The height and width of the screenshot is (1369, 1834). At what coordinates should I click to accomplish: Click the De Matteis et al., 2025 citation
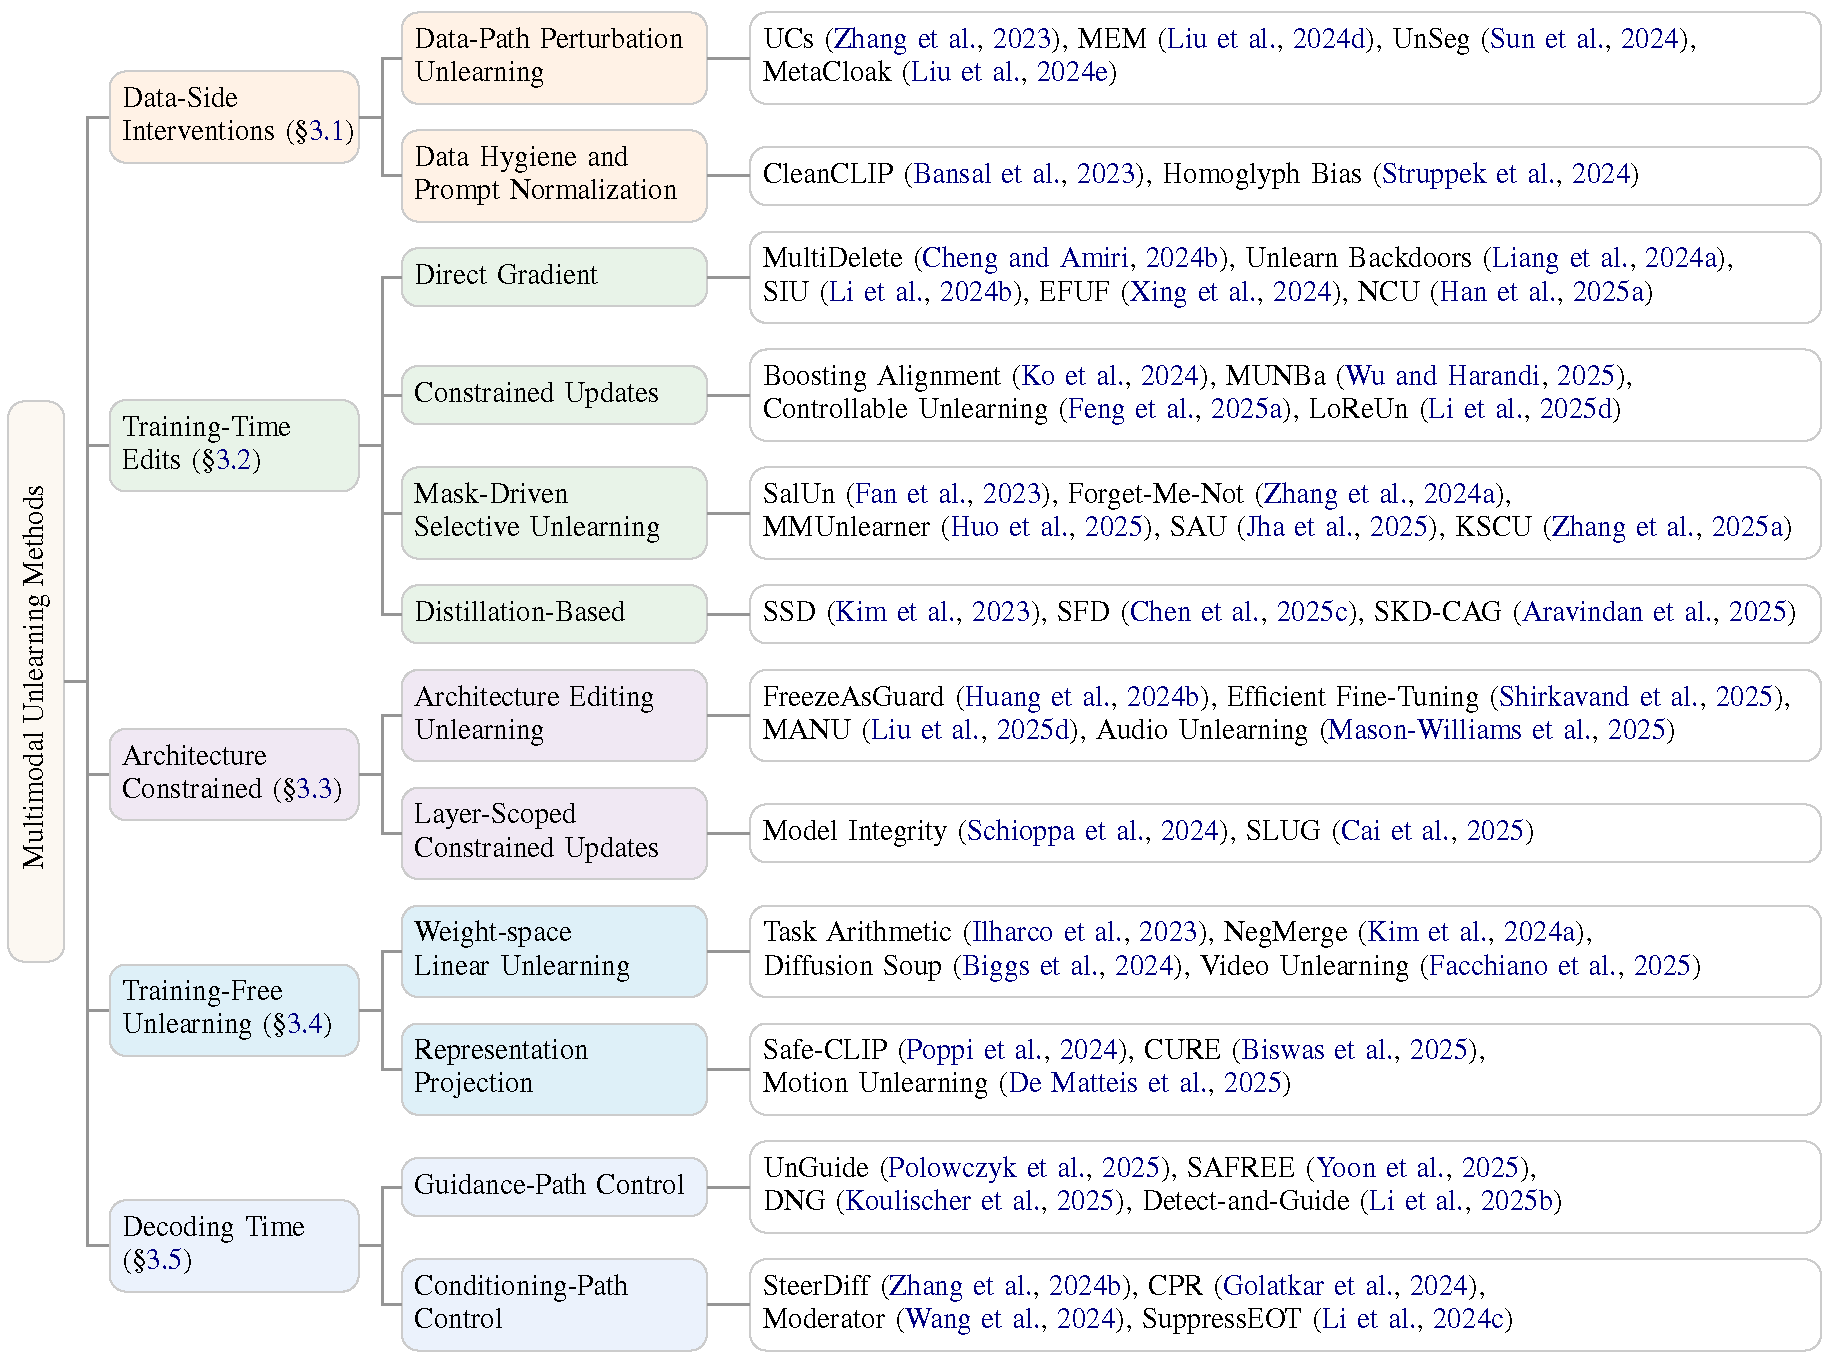pyautogui.click(x=1144, y=1083)
